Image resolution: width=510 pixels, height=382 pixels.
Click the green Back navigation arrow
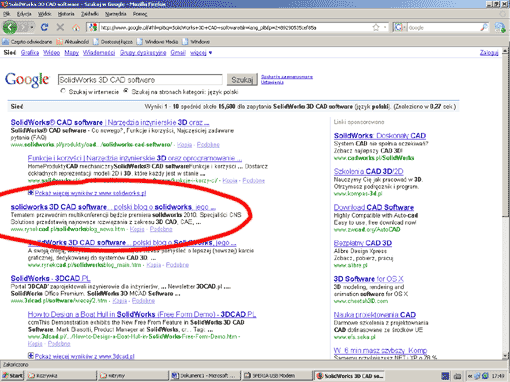[x=10, y=27]
